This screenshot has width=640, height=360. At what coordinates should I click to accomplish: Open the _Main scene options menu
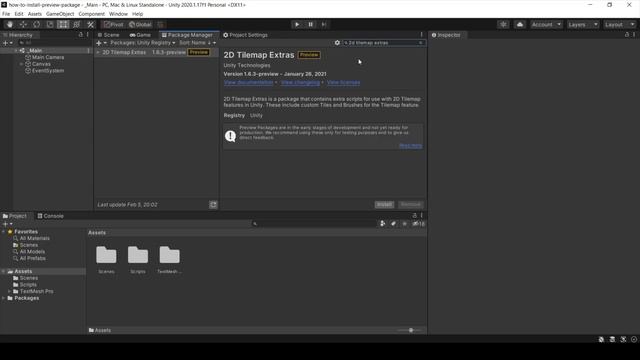(x=88, y=51)
